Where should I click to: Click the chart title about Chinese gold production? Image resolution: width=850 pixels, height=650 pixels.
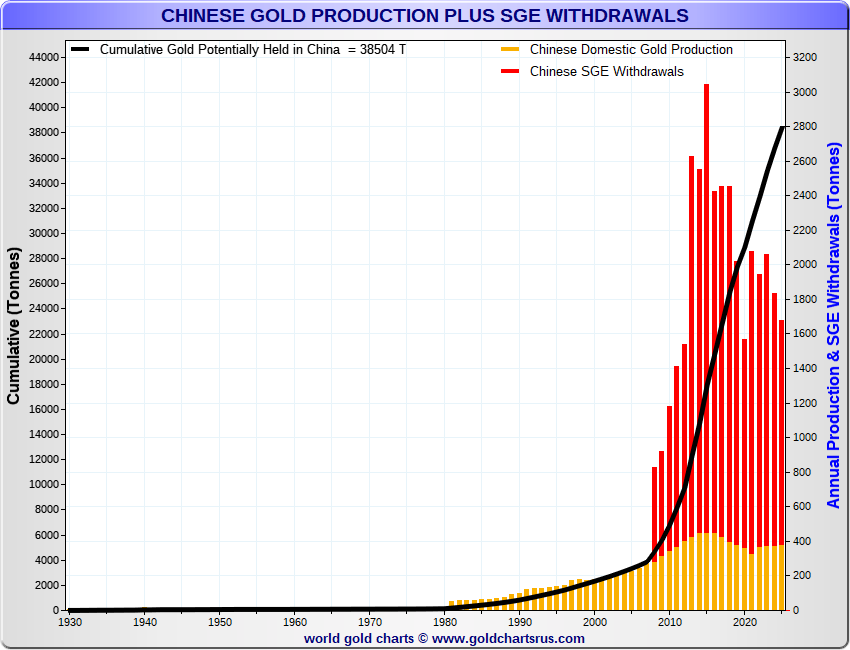point(425,16)
